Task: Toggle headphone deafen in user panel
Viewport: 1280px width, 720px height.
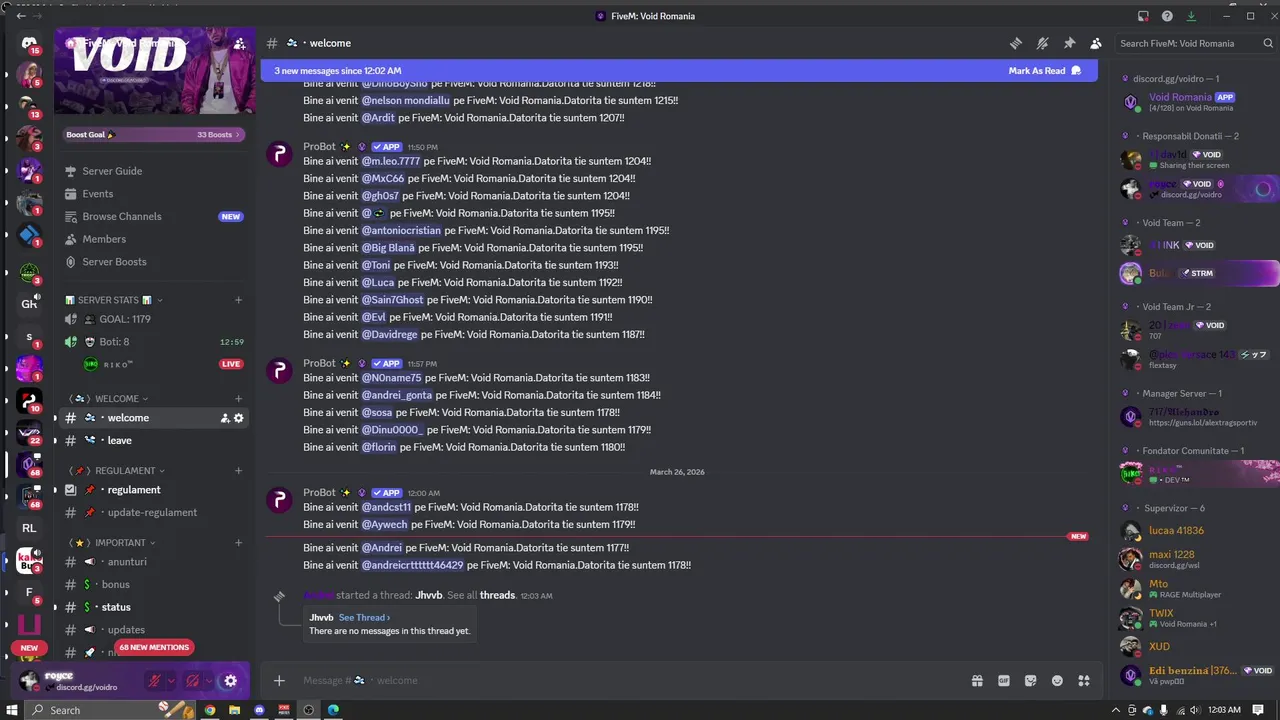Action: point(193,681)
